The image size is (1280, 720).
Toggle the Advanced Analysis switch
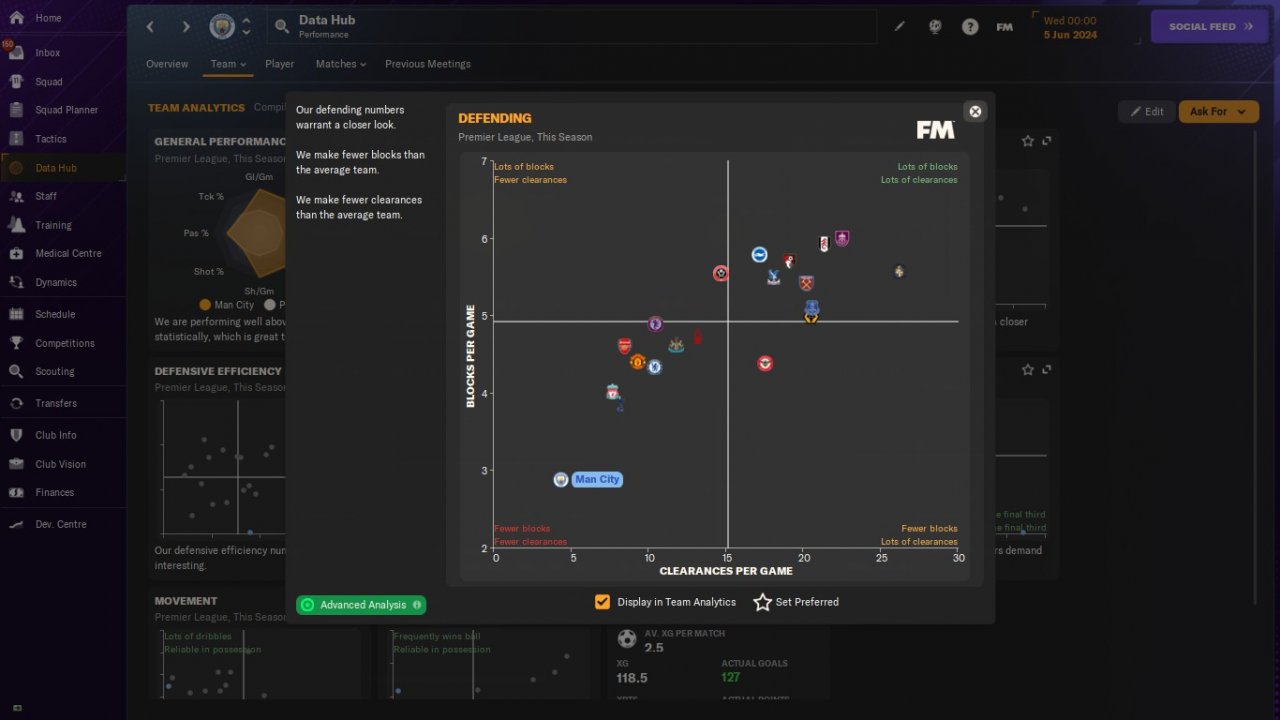pos(361,605)
